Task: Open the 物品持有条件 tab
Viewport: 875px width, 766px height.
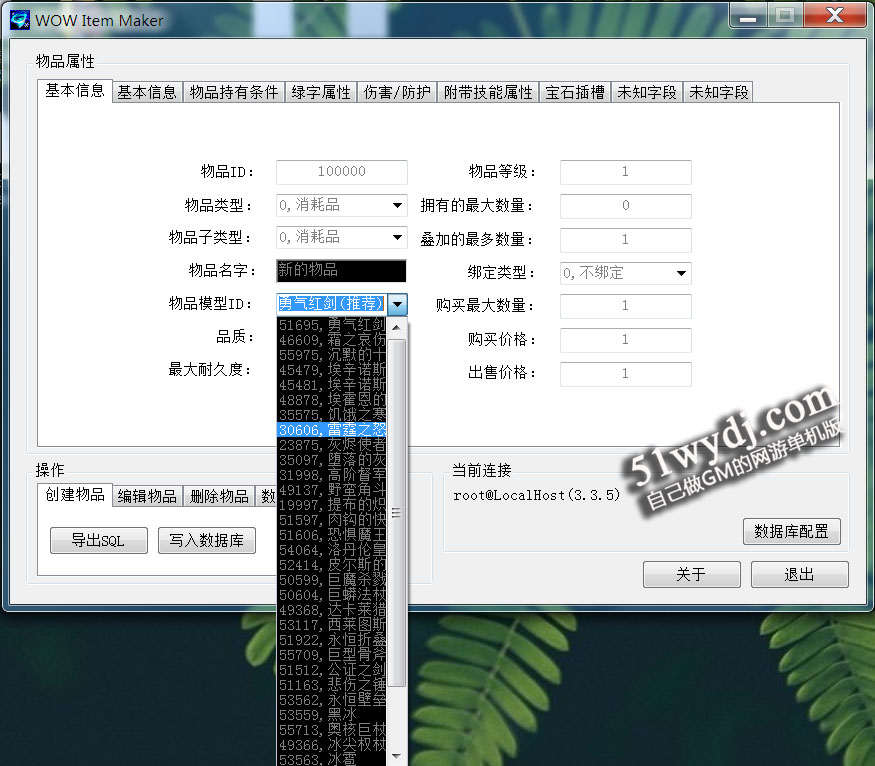Action: point(234,92)
